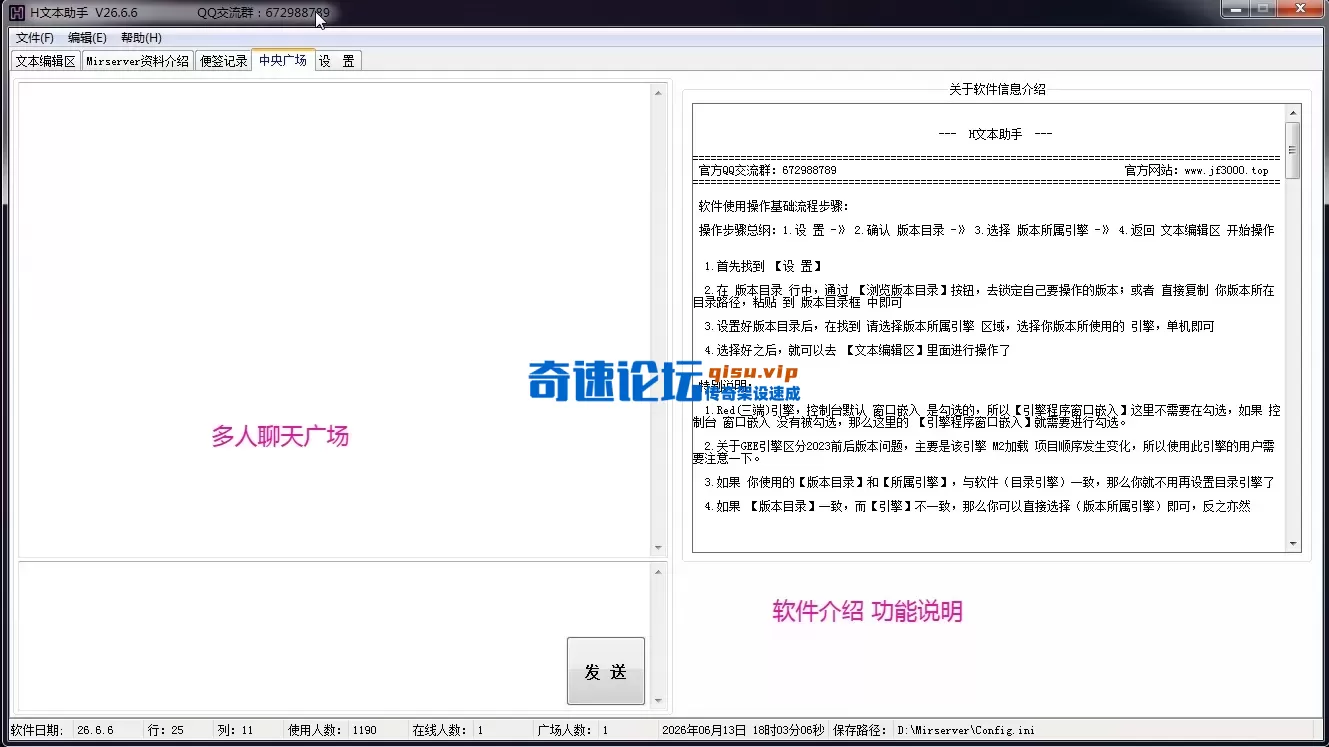The width and height of the screenshot is (1329, 747).
Task: Close the H文本助手 window
Action: (x=1300, y=8)
